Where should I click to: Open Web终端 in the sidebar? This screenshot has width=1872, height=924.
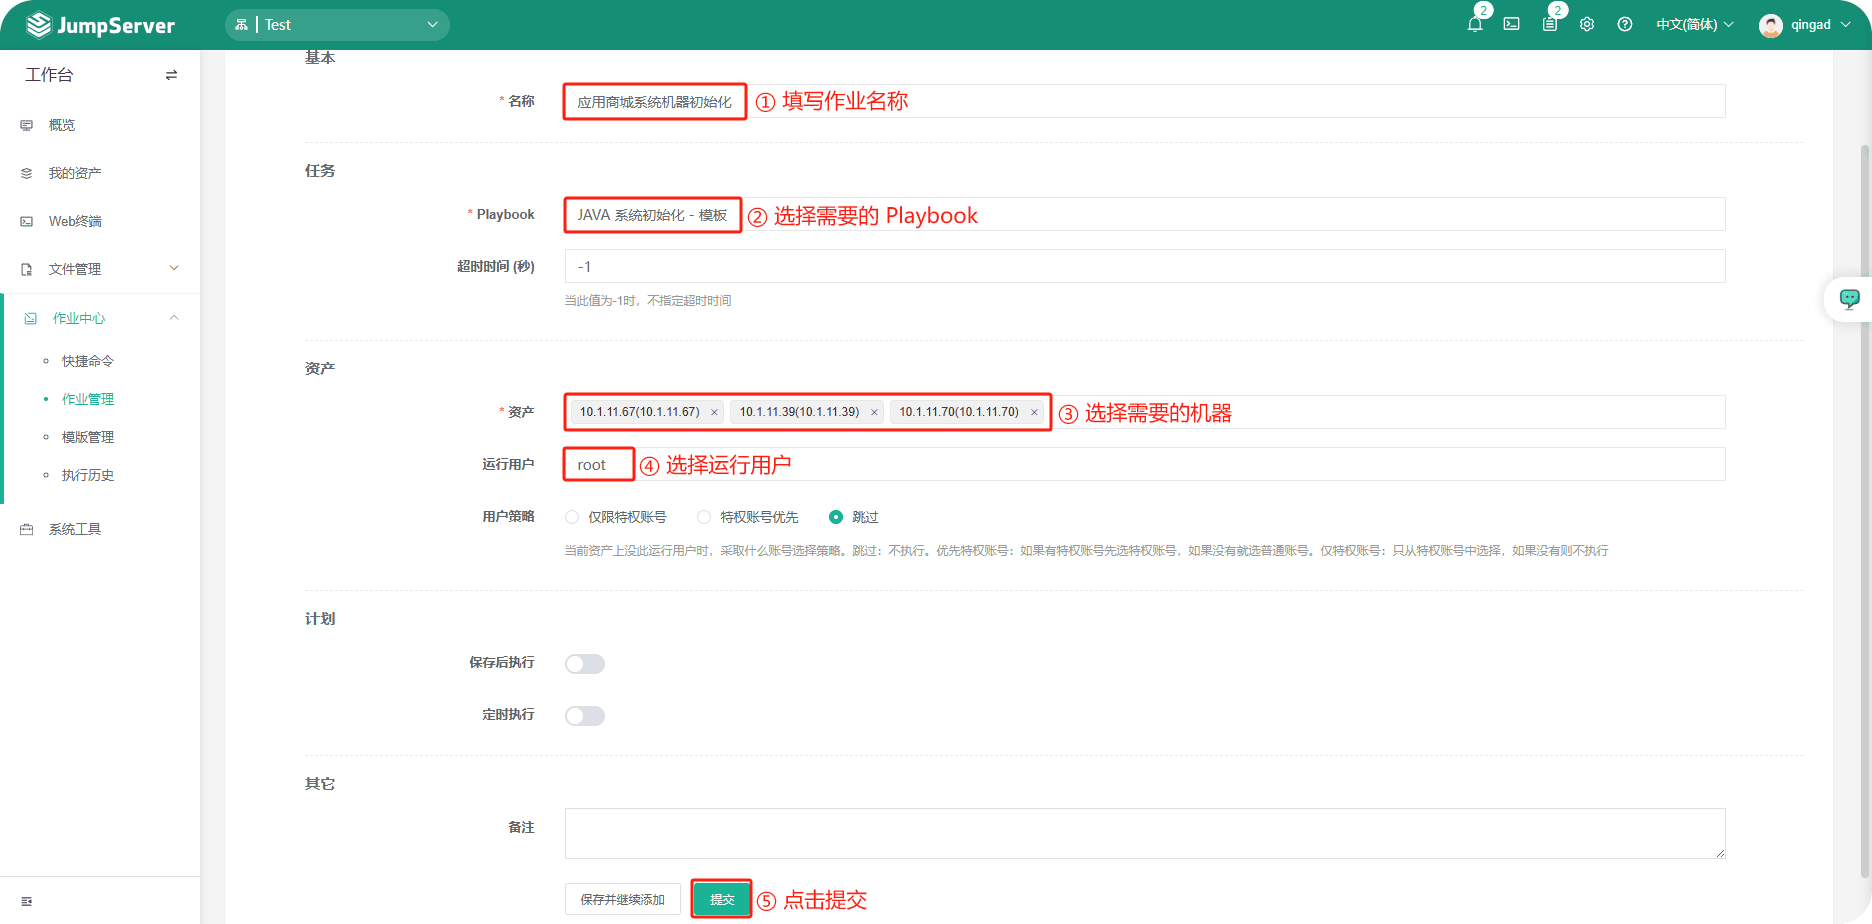click(x=75, y=221)
